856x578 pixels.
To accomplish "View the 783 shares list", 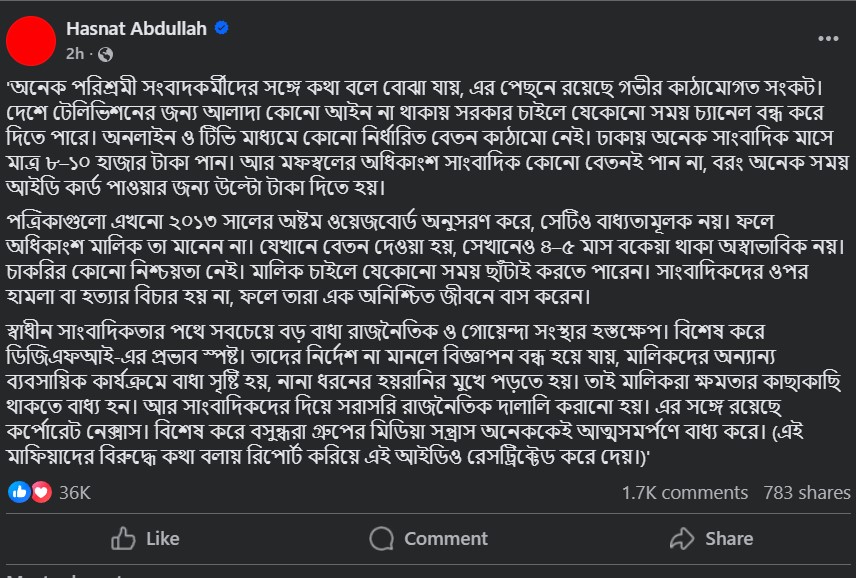I will (x=807, y=492).
